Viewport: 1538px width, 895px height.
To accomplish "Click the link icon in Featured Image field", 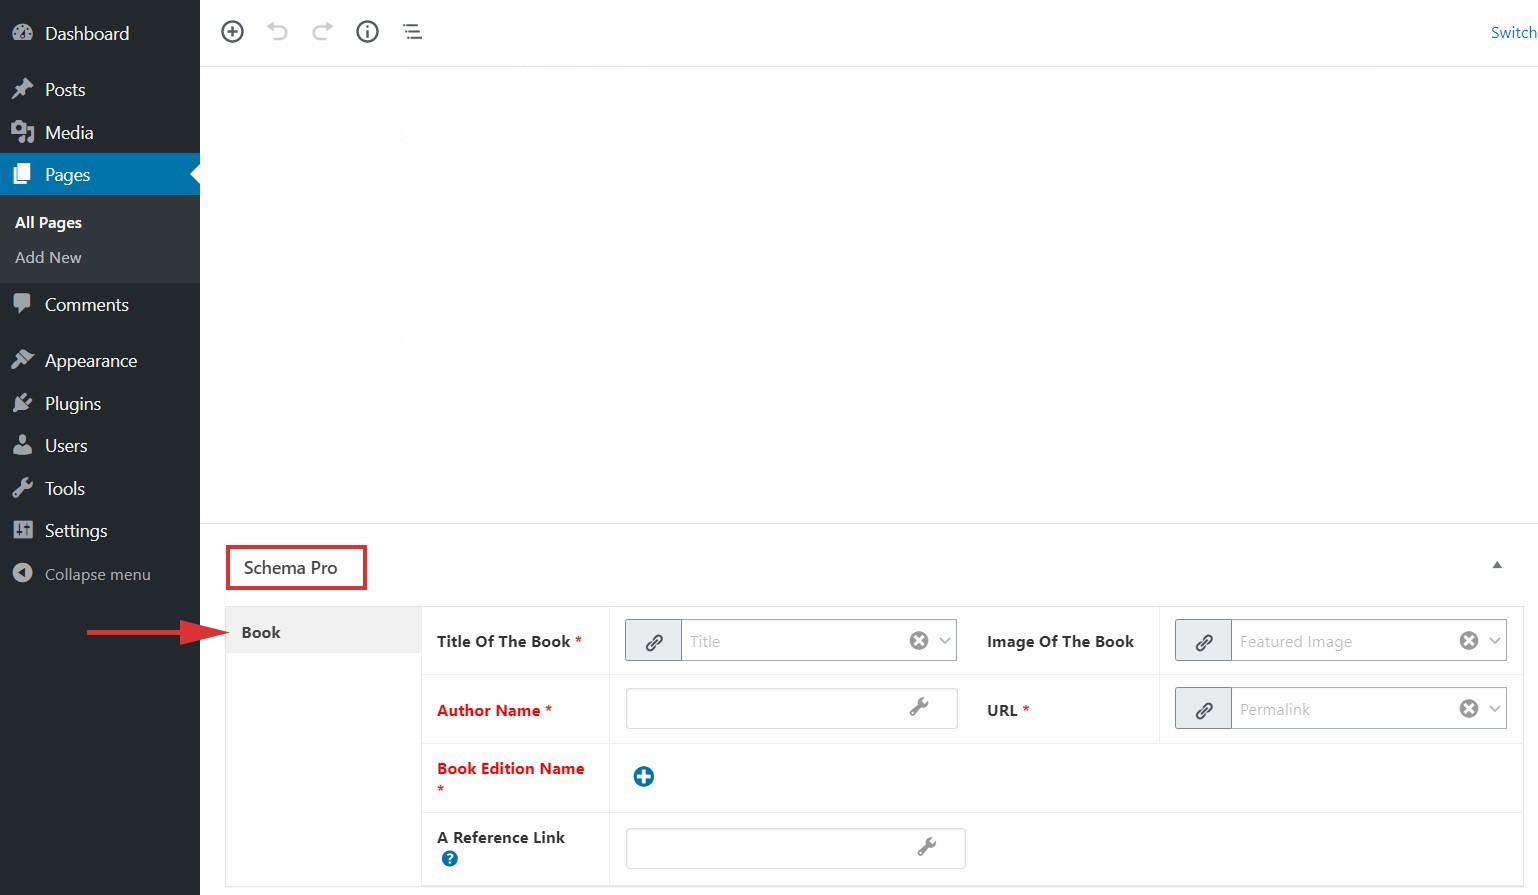I will point(1202,640).
